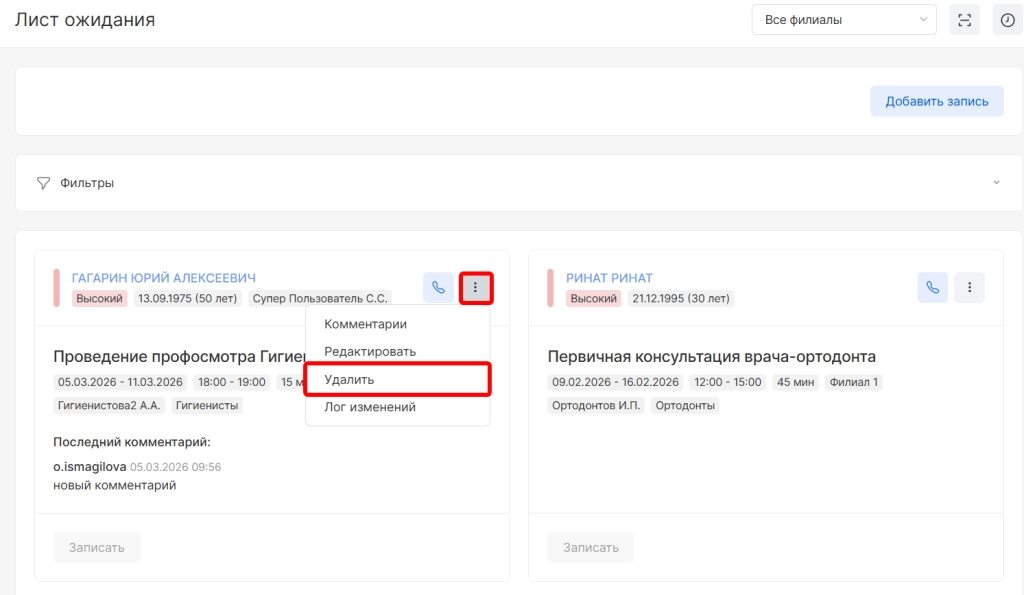Click the Первичная консультация врача-ортодонта title
This screenshot has width=1024, height=595.
point(711,357)
